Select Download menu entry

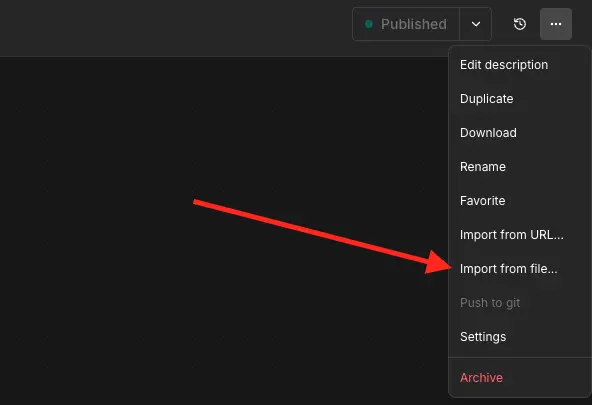pyautogui.click(x=519, y=133)
